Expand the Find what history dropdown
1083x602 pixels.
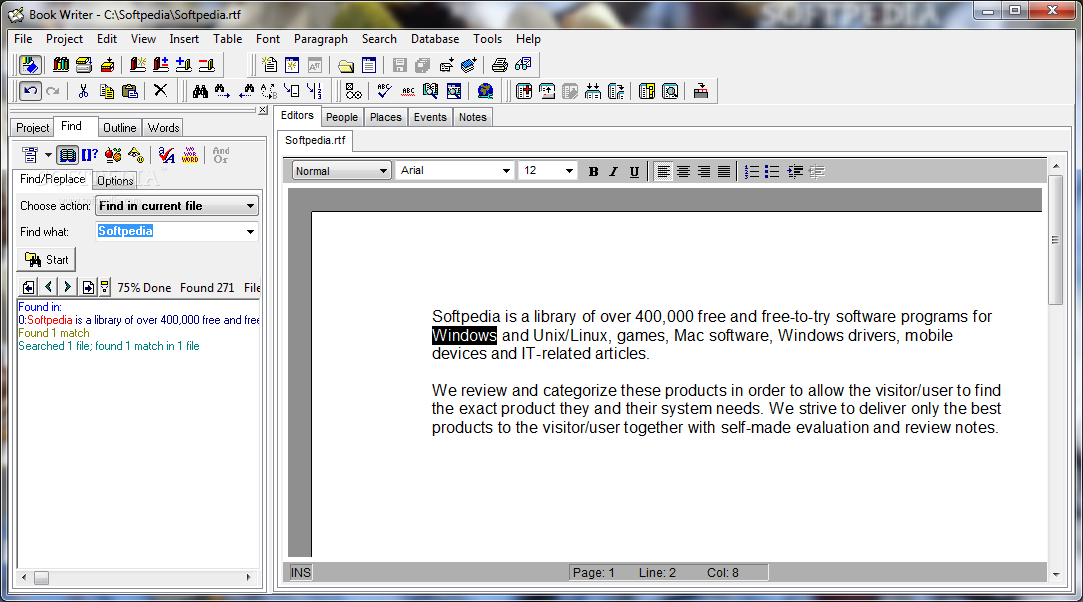pyautogui.click(x=250, y=231)
